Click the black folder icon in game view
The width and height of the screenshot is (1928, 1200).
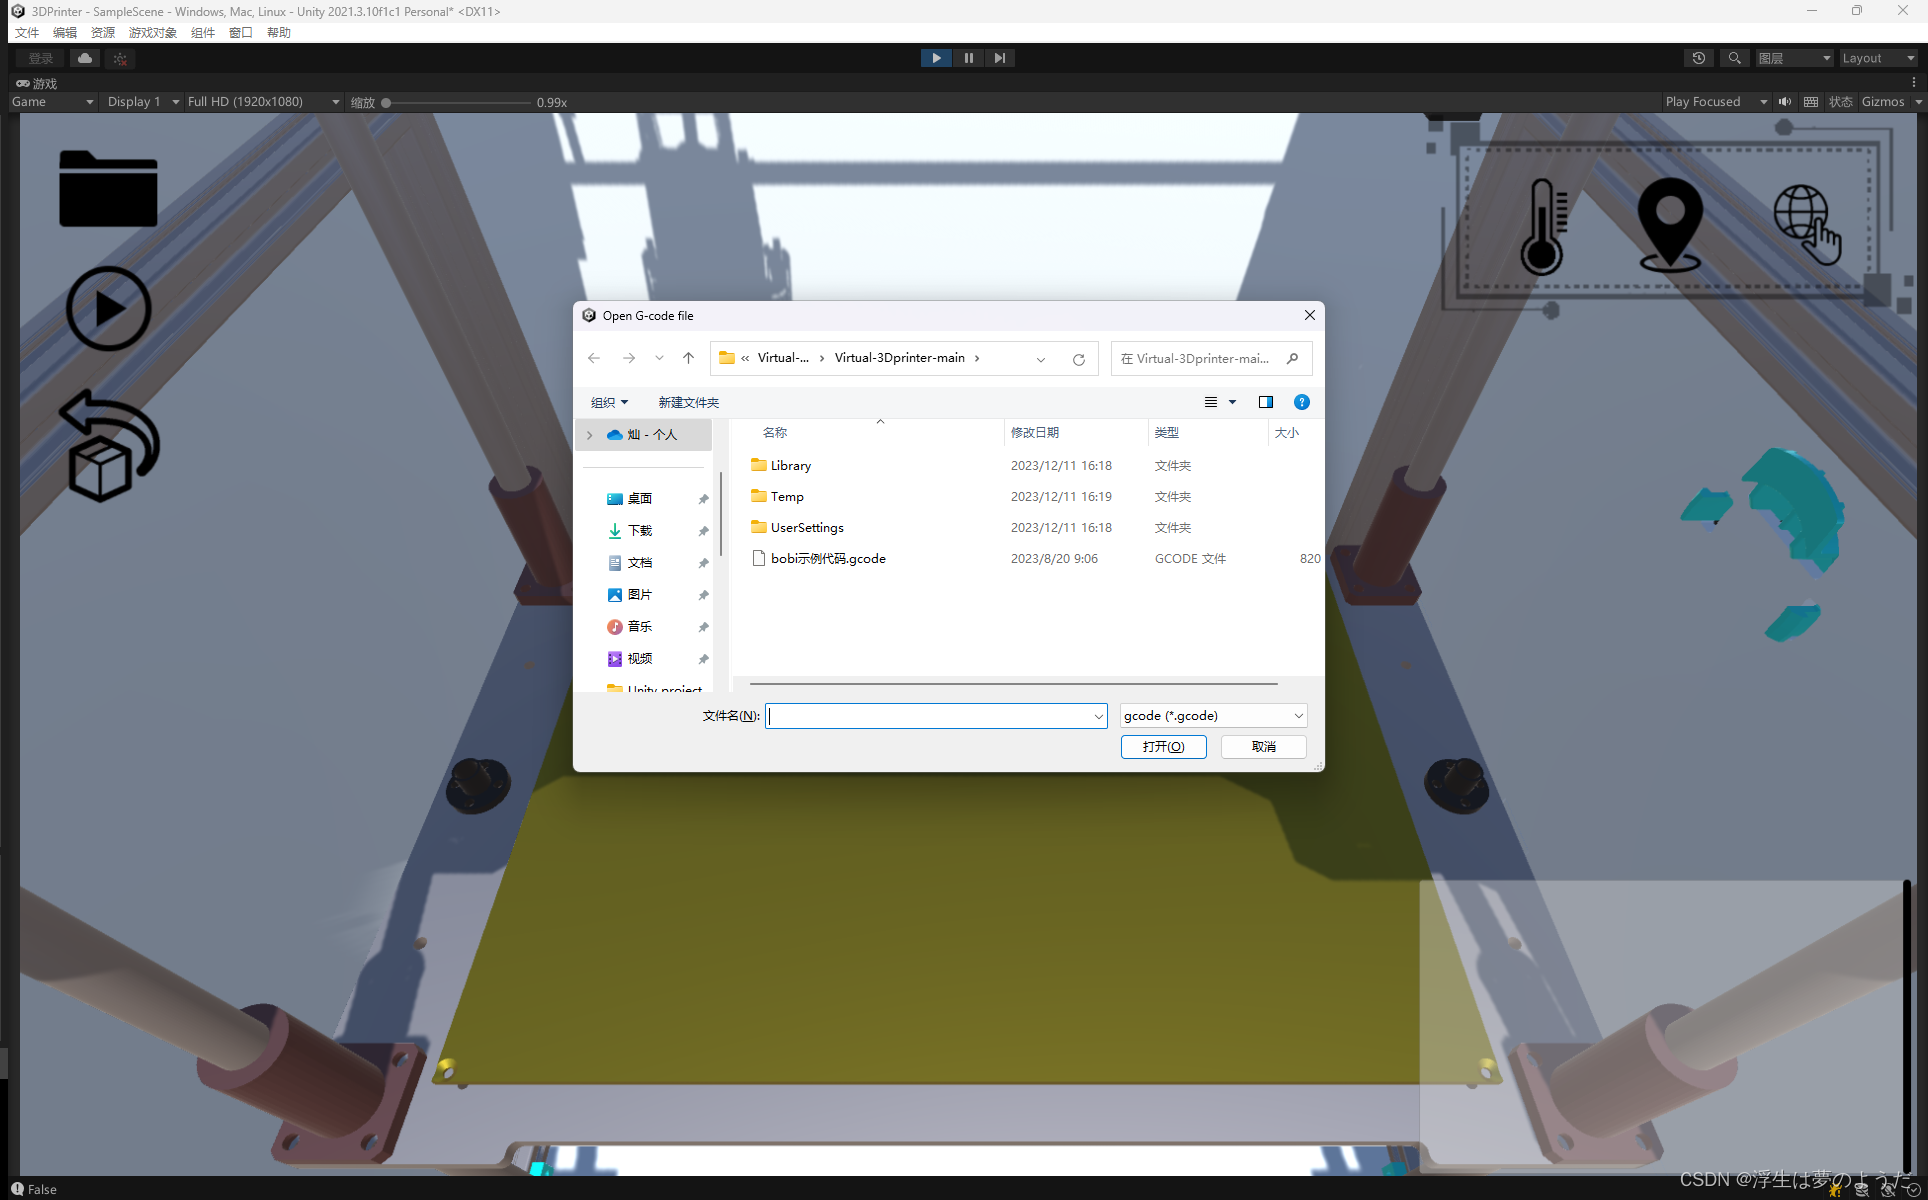pos(108,190)
